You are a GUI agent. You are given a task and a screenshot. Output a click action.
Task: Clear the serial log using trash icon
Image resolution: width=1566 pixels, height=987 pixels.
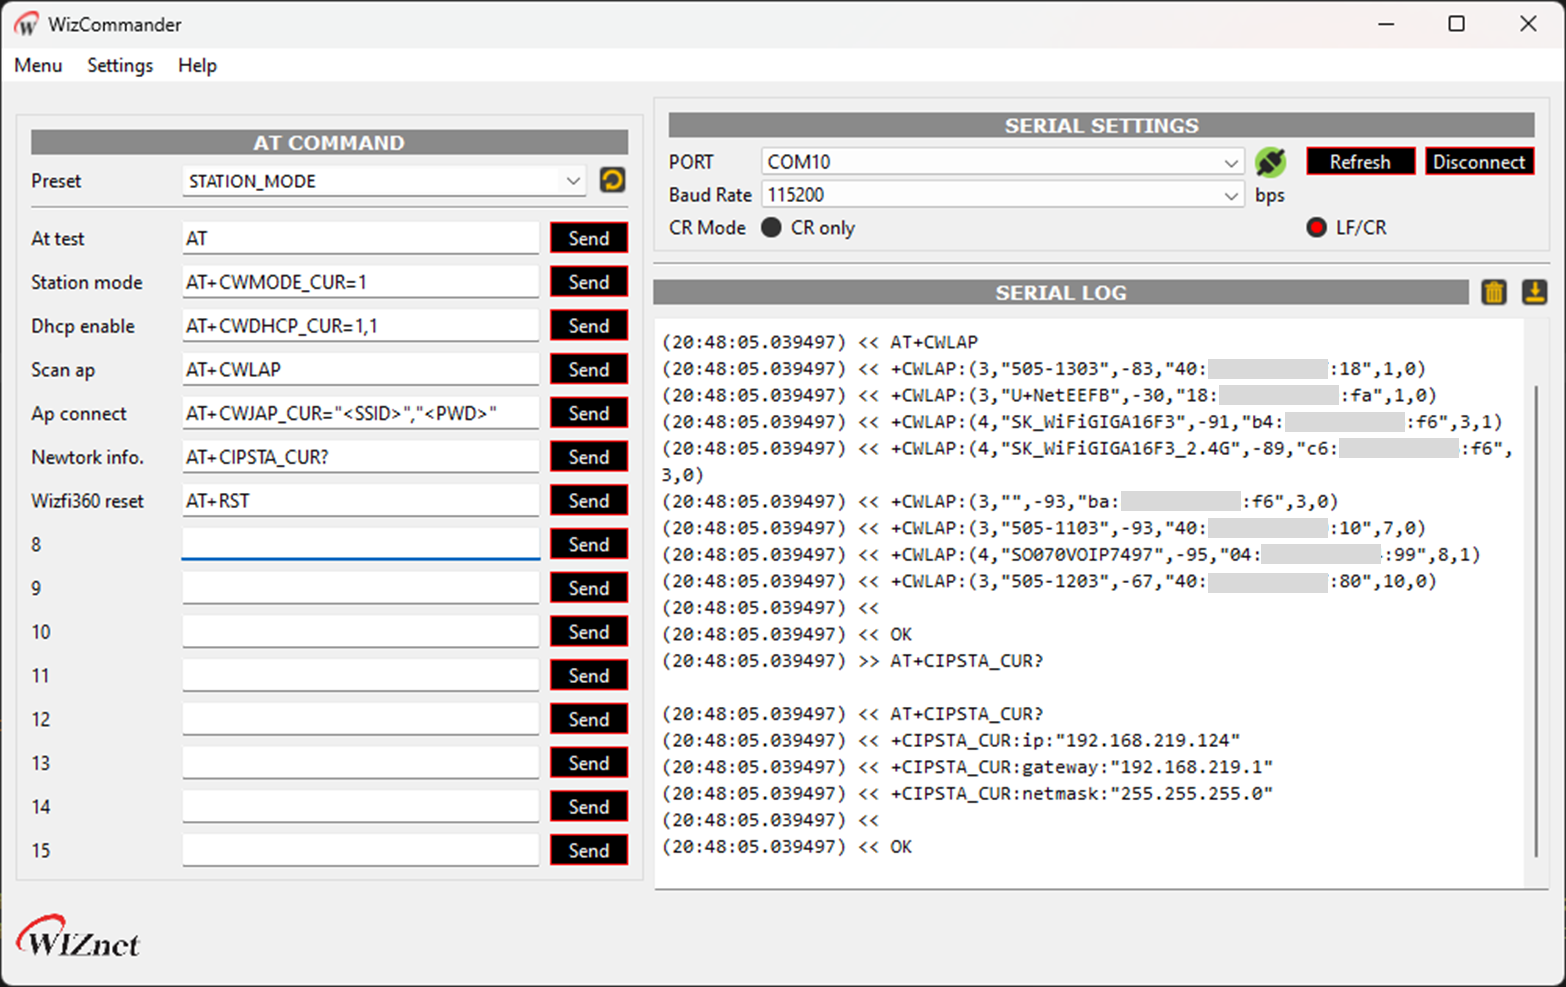tap(1494, 292)
